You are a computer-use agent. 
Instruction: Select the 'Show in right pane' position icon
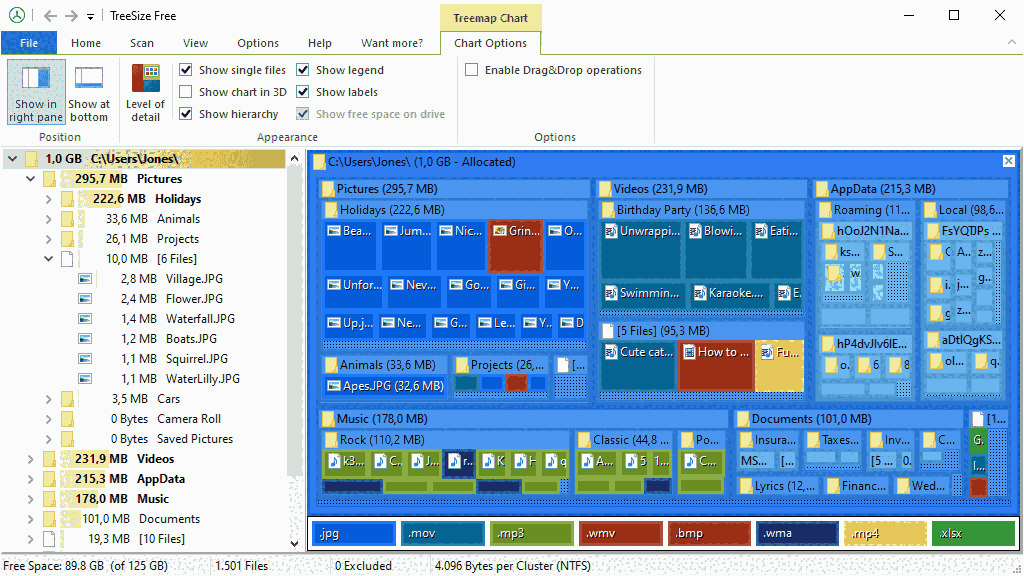[35, 91]
